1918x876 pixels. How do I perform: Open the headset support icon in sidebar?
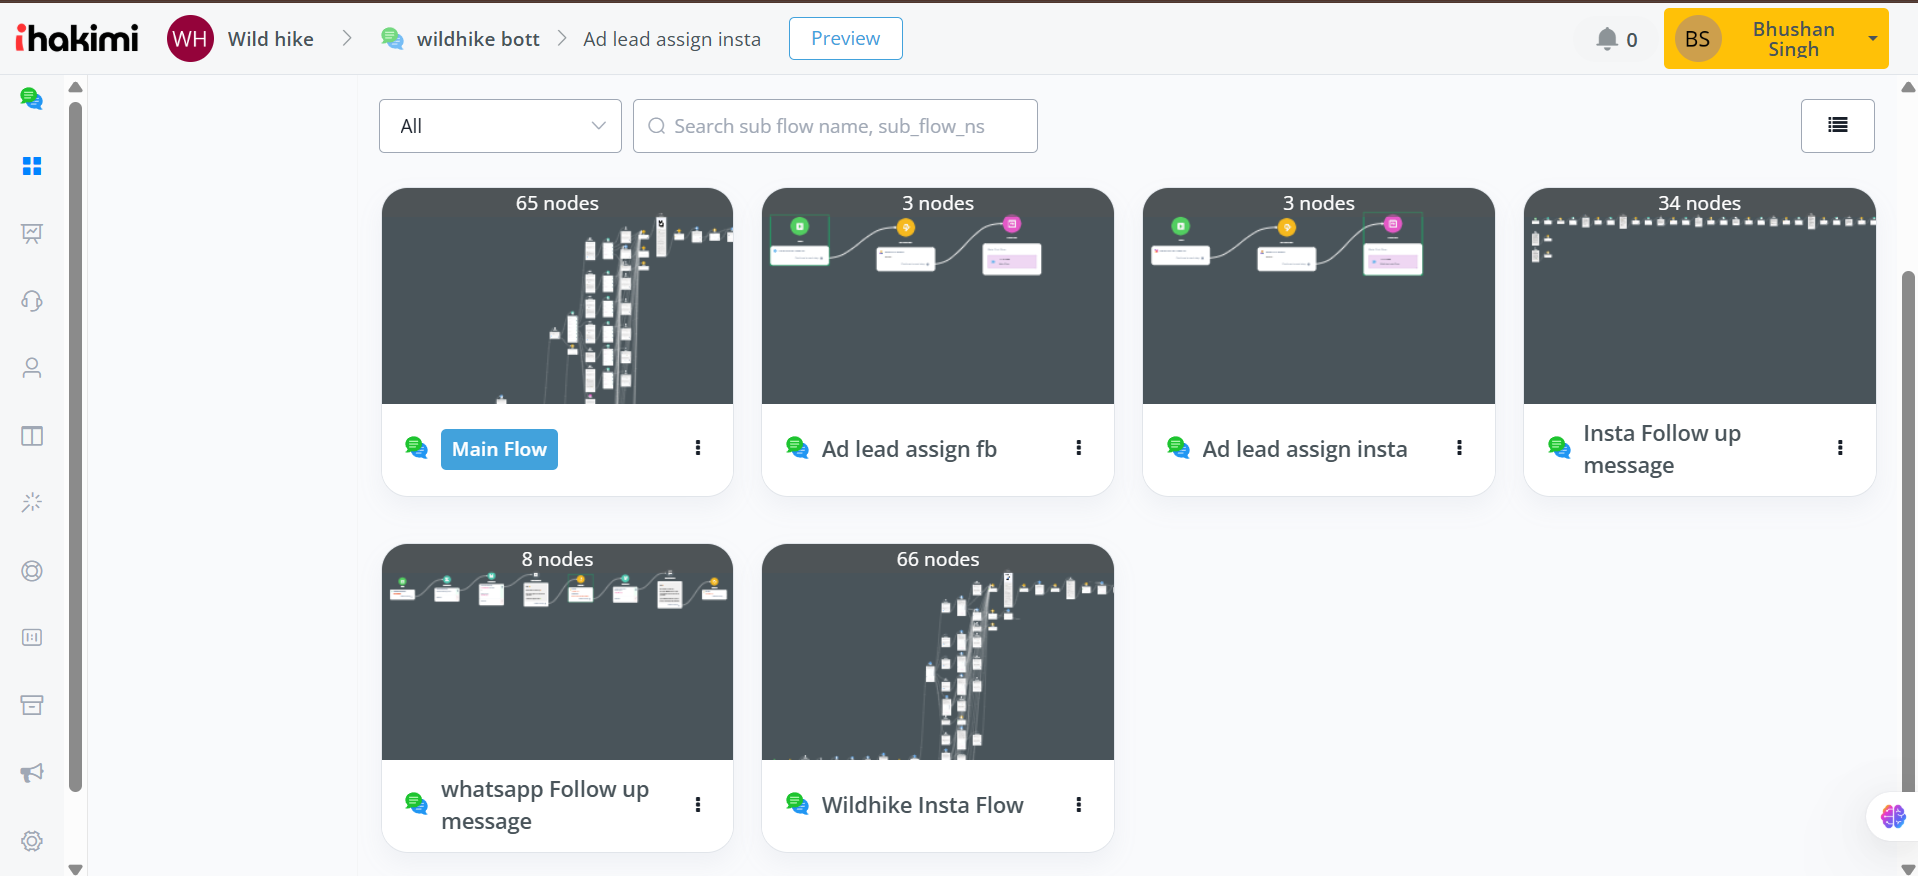click(32, 301)
